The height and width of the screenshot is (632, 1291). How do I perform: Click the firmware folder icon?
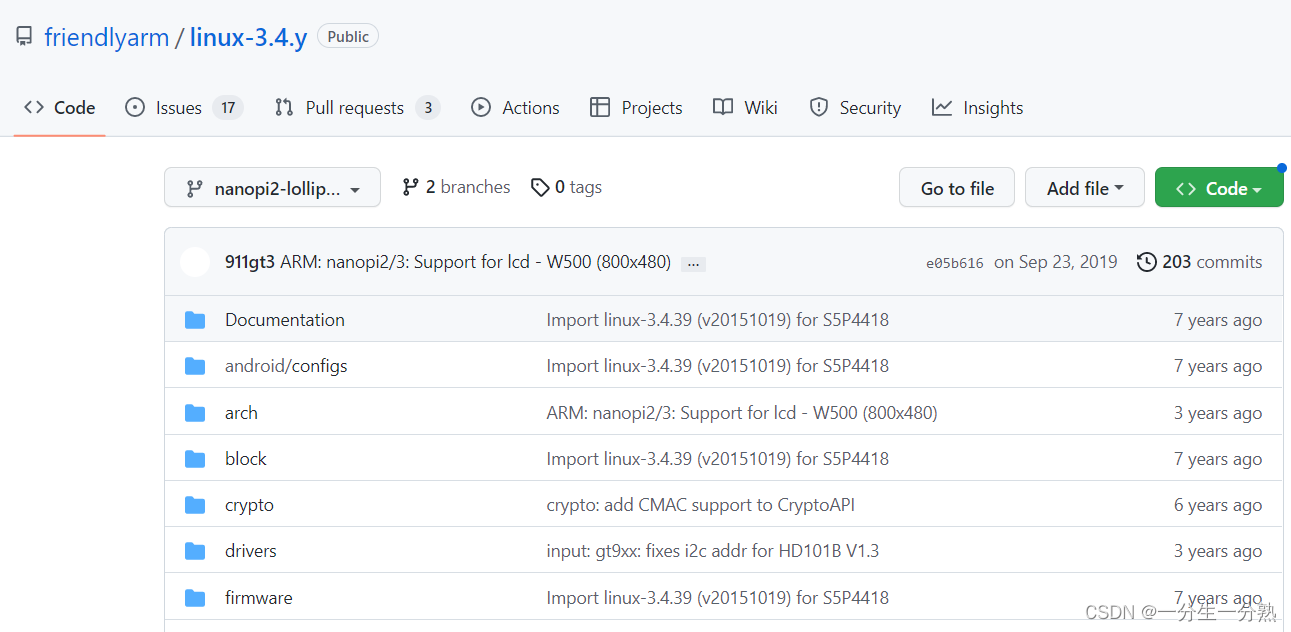click(x=195, y=598)
